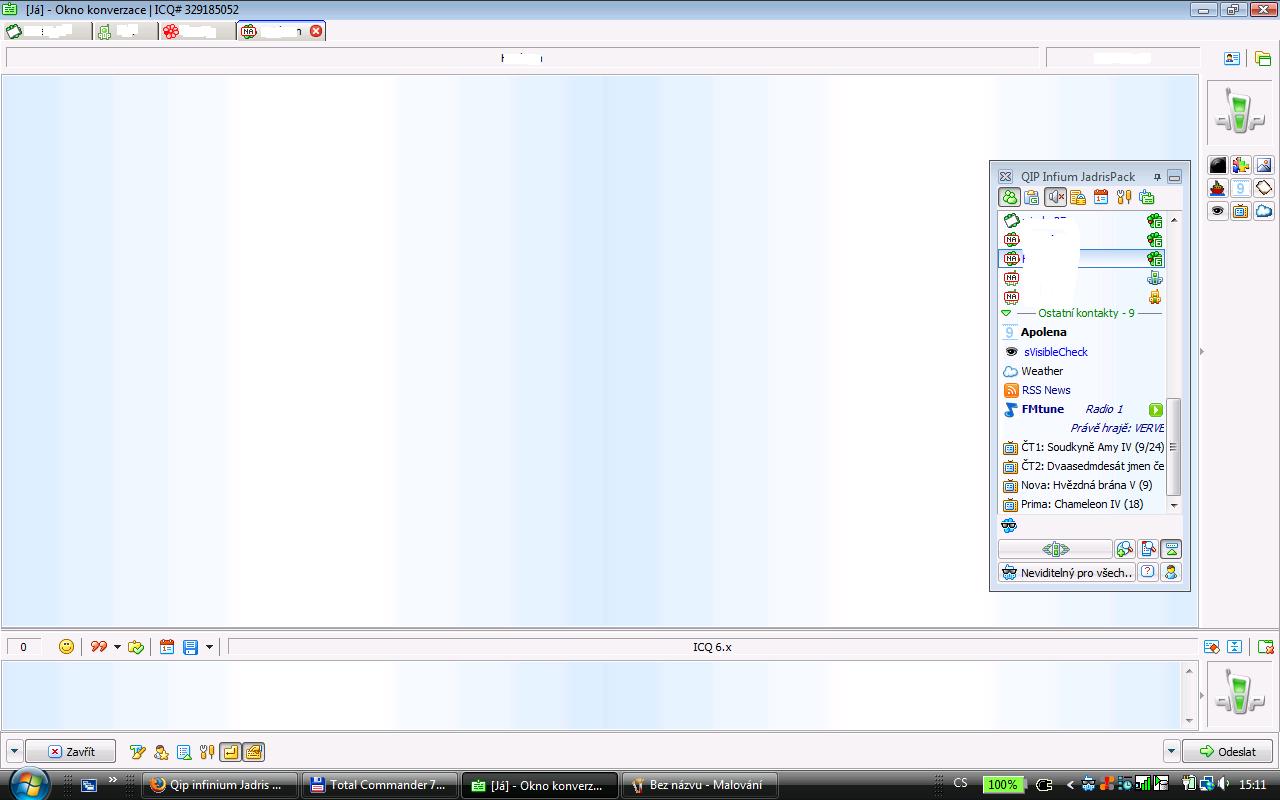Select Prima: Chameleon IV (18) entry
This screenshot has height=800, width=1280.
(1082, 504)
